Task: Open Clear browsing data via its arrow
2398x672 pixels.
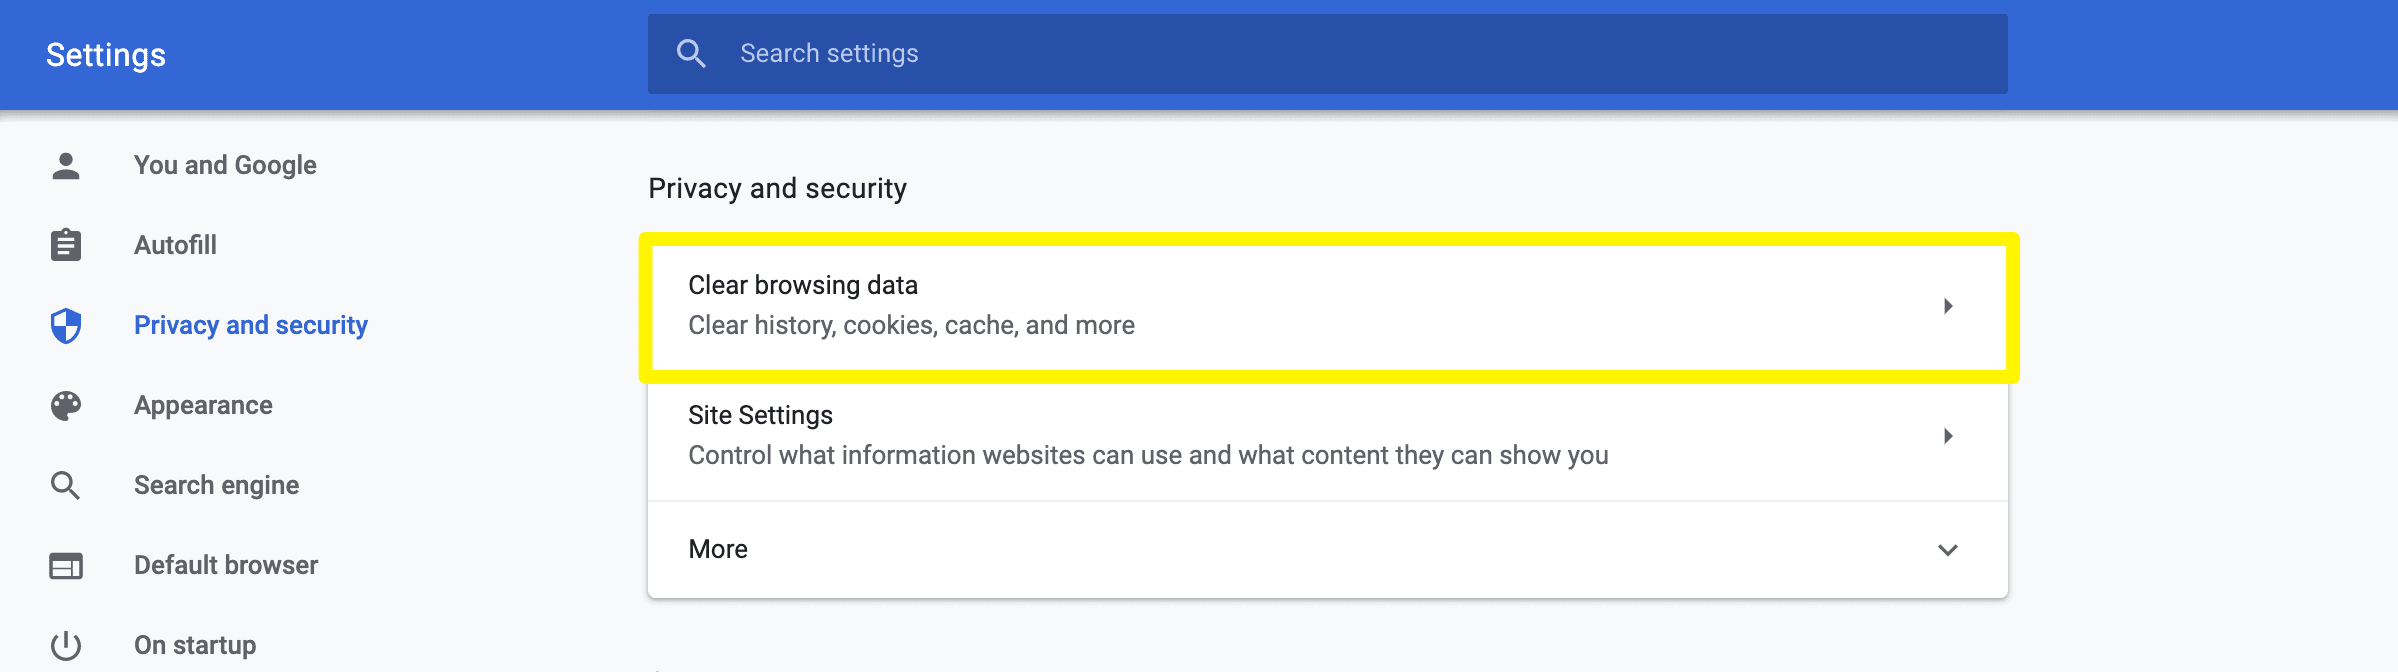Action: point(1946,307)
